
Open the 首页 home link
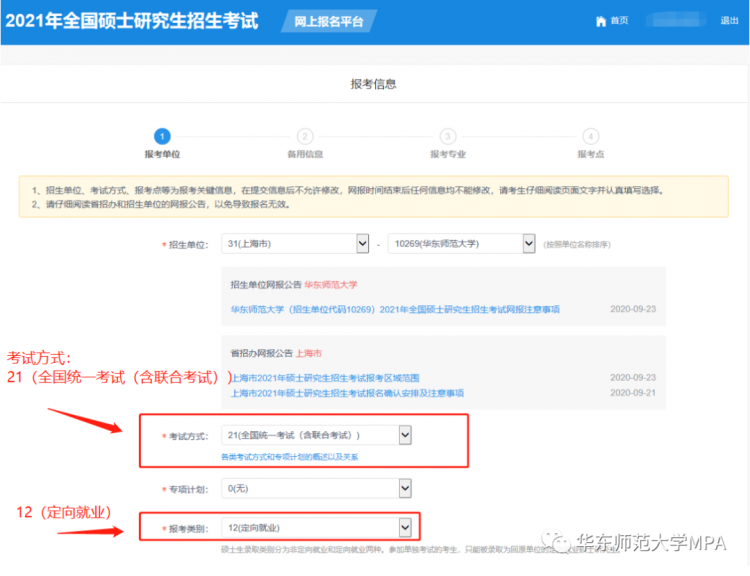(x=619, y=21)
